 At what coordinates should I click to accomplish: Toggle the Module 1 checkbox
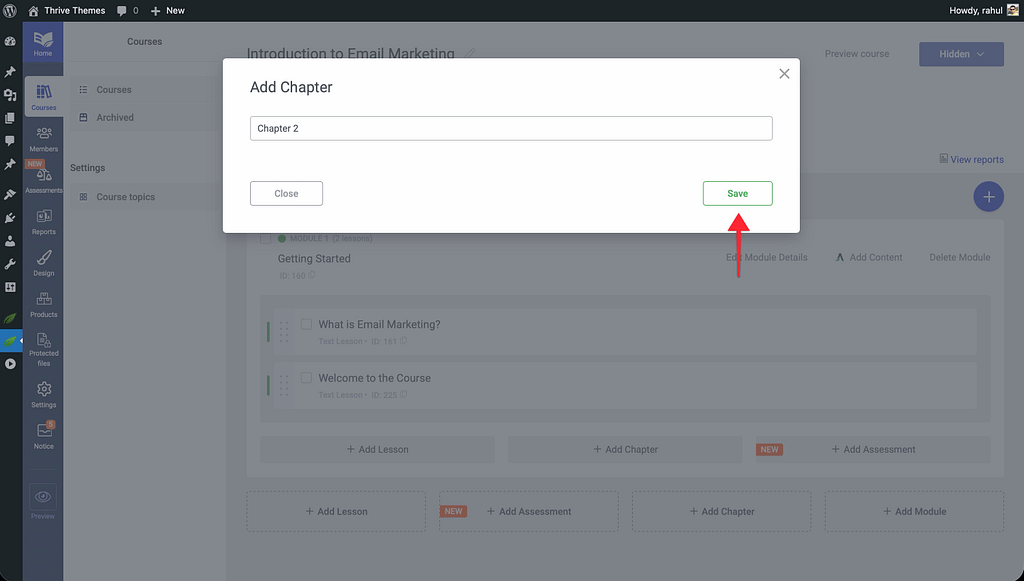pyautogui.click(x=265, y=239)
